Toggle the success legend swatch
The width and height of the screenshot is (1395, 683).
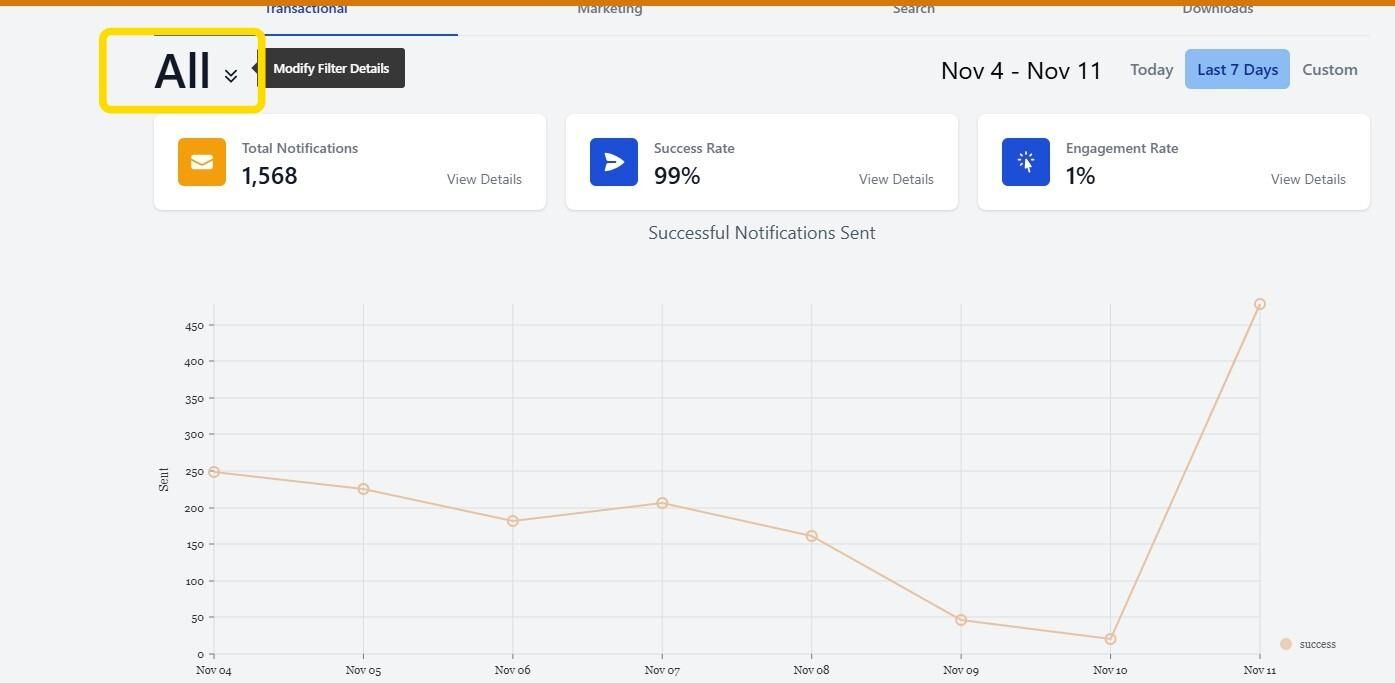[x=1286, y=644]
